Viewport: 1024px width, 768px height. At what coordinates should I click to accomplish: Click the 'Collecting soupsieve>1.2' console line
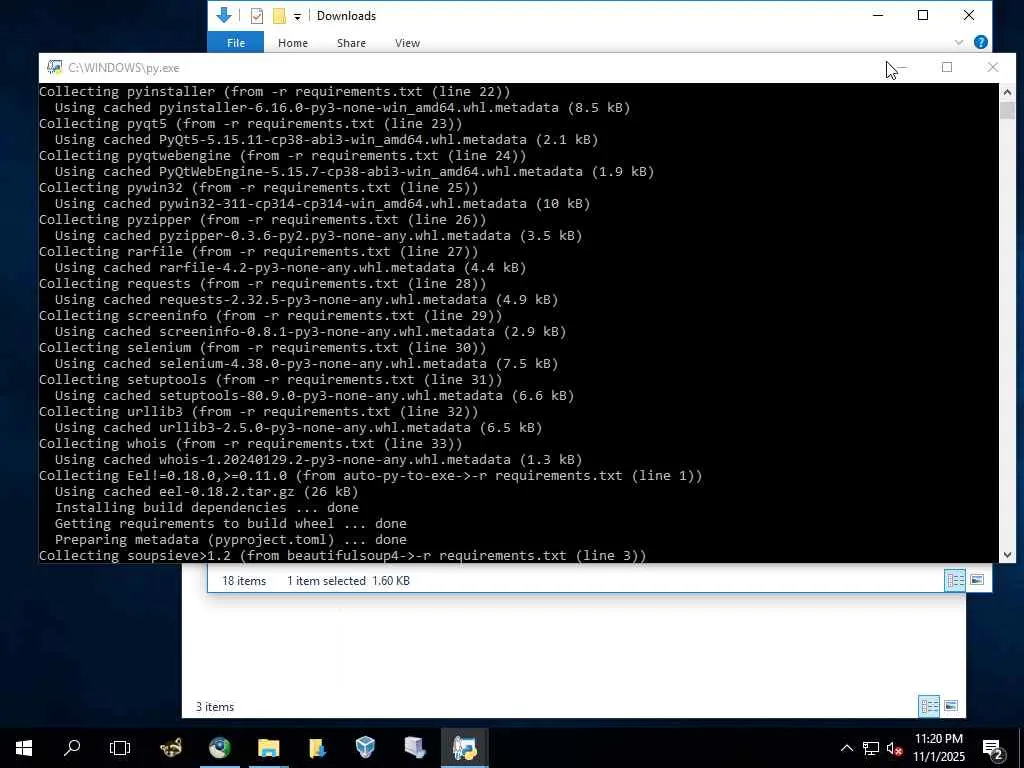click(x=342, y=555)
